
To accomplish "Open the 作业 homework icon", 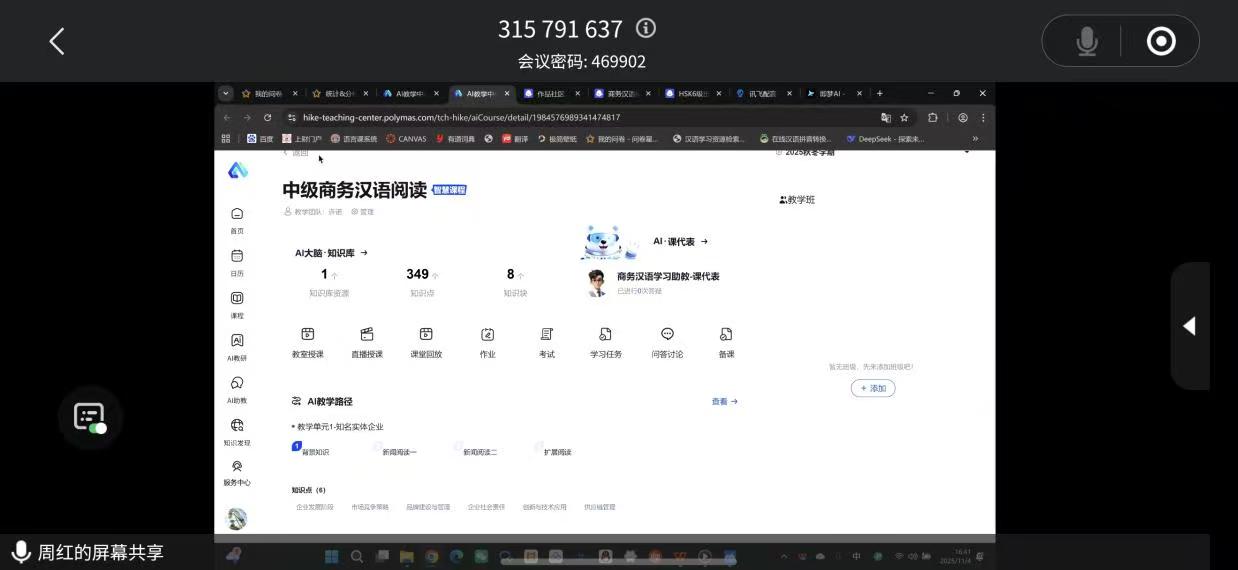I will [x=487, y=335].
